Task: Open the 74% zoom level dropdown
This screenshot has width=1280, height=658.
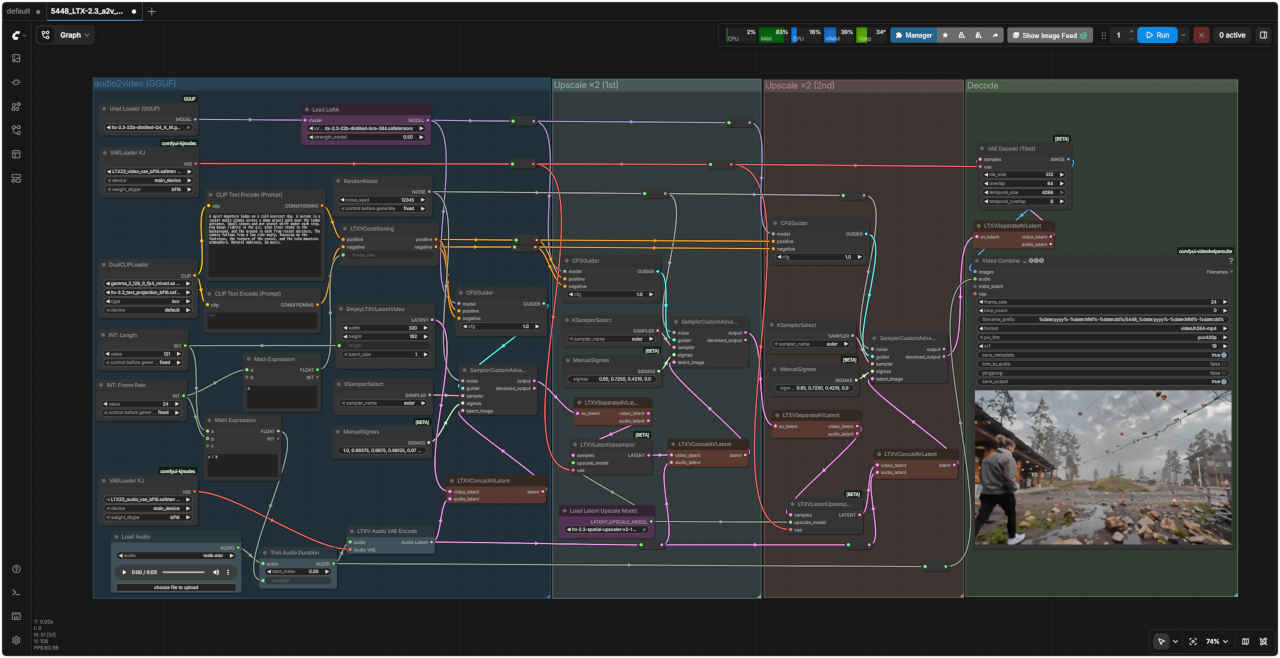Action: tap(1217, 641)
